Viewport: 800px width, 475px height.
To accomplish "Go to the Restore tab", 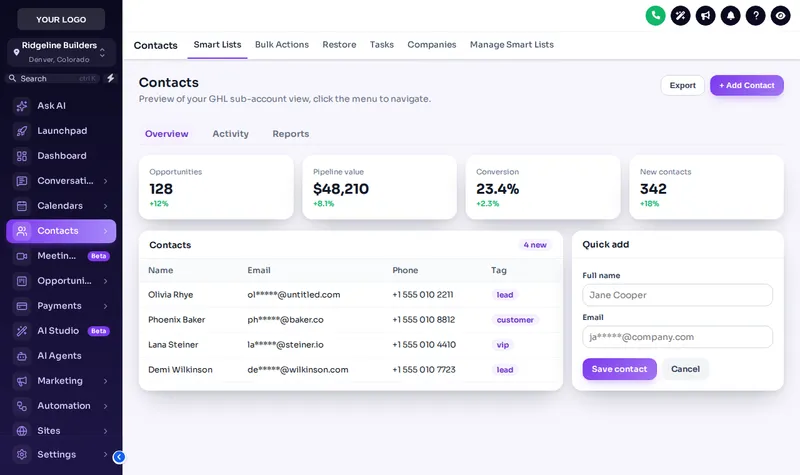I will coord(339,44).
